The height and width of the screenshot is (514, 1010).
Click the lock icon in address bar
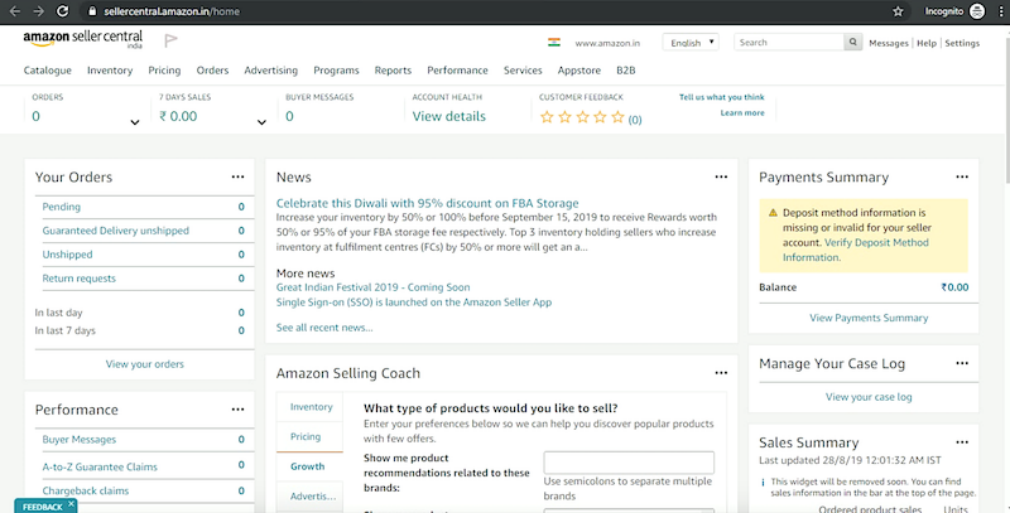[x=92, y=11]
